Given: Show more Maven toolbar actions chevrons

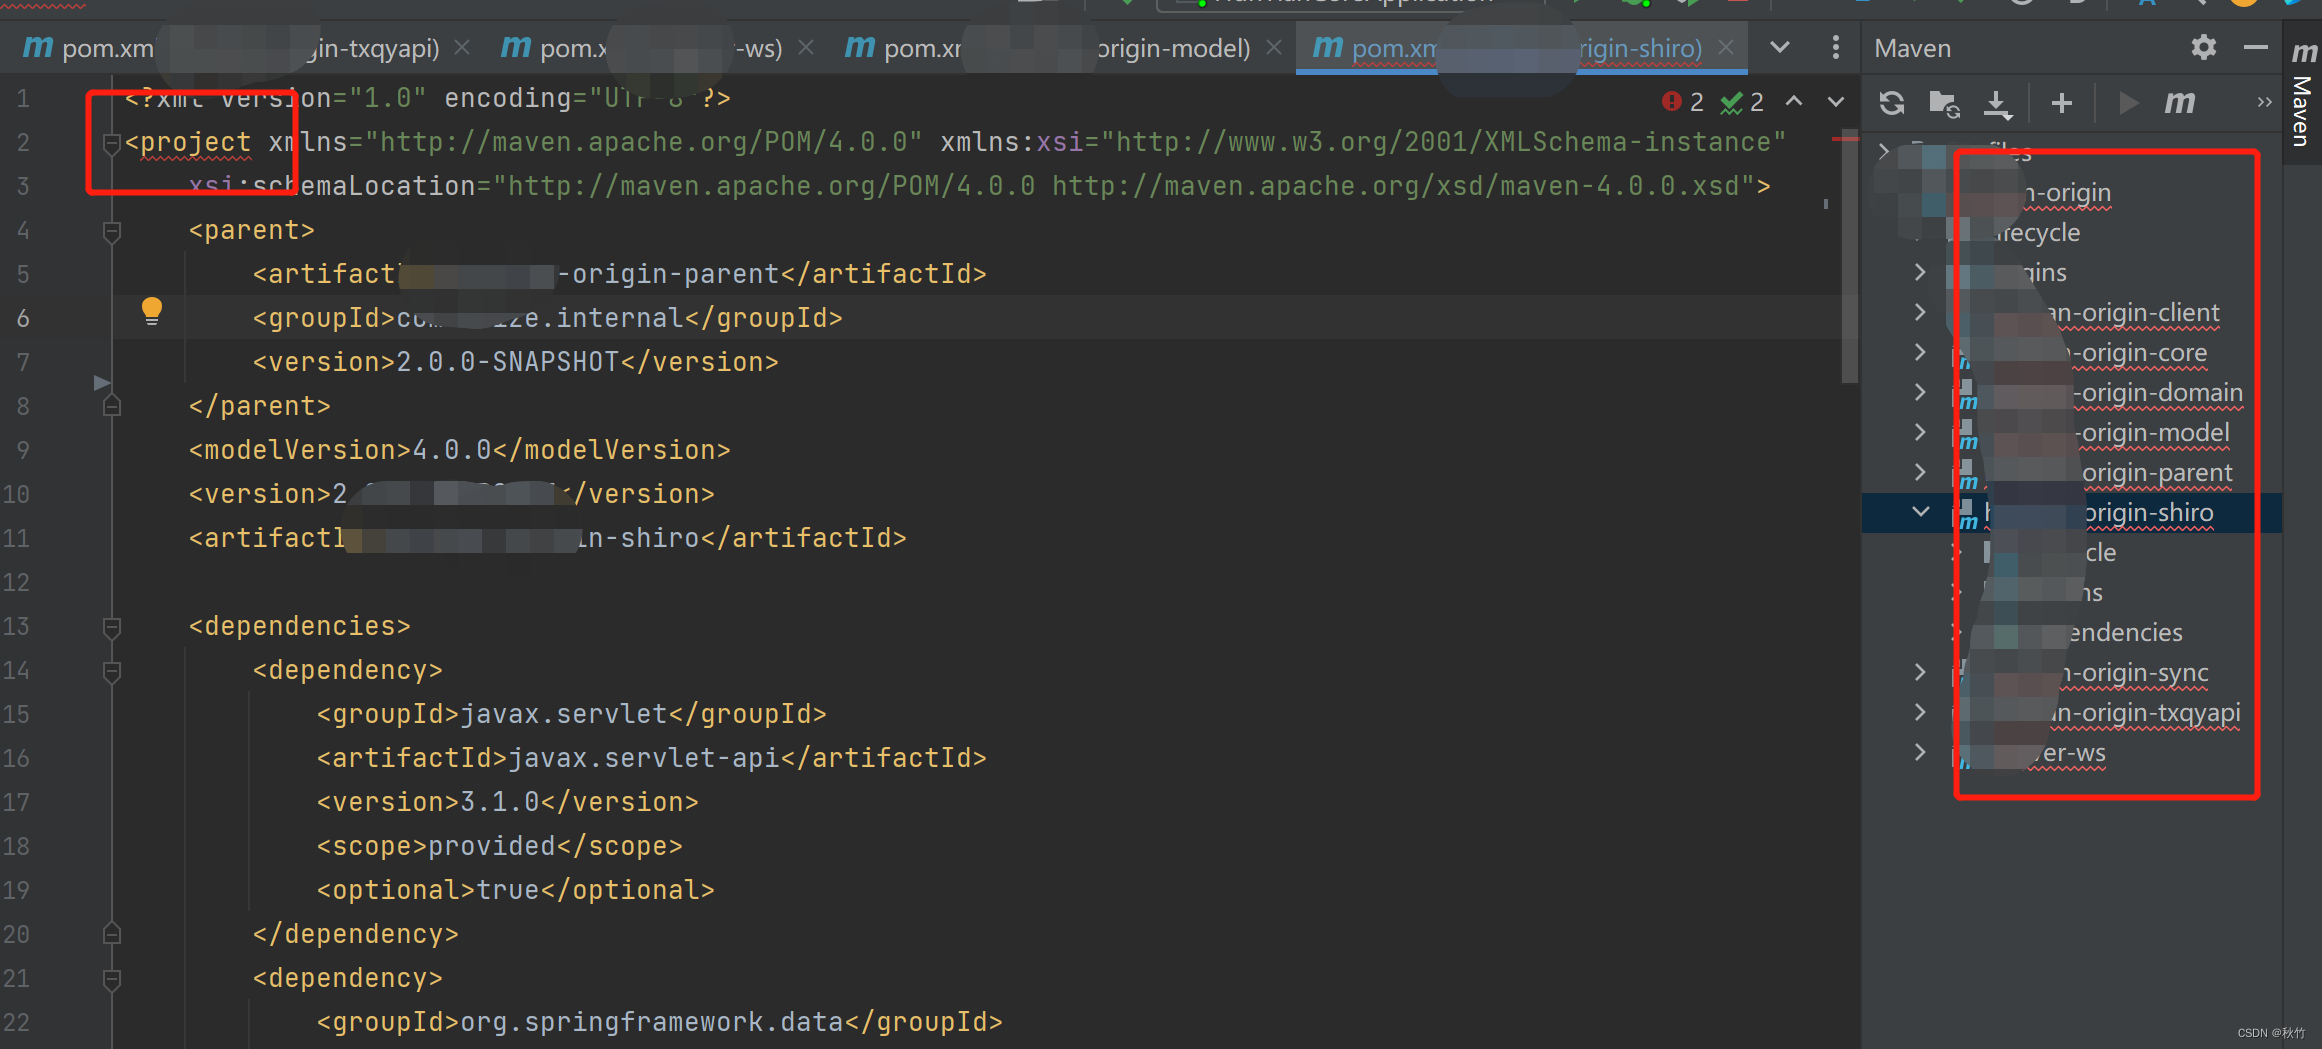Looking at the screenshot, I should [2264, 103].
